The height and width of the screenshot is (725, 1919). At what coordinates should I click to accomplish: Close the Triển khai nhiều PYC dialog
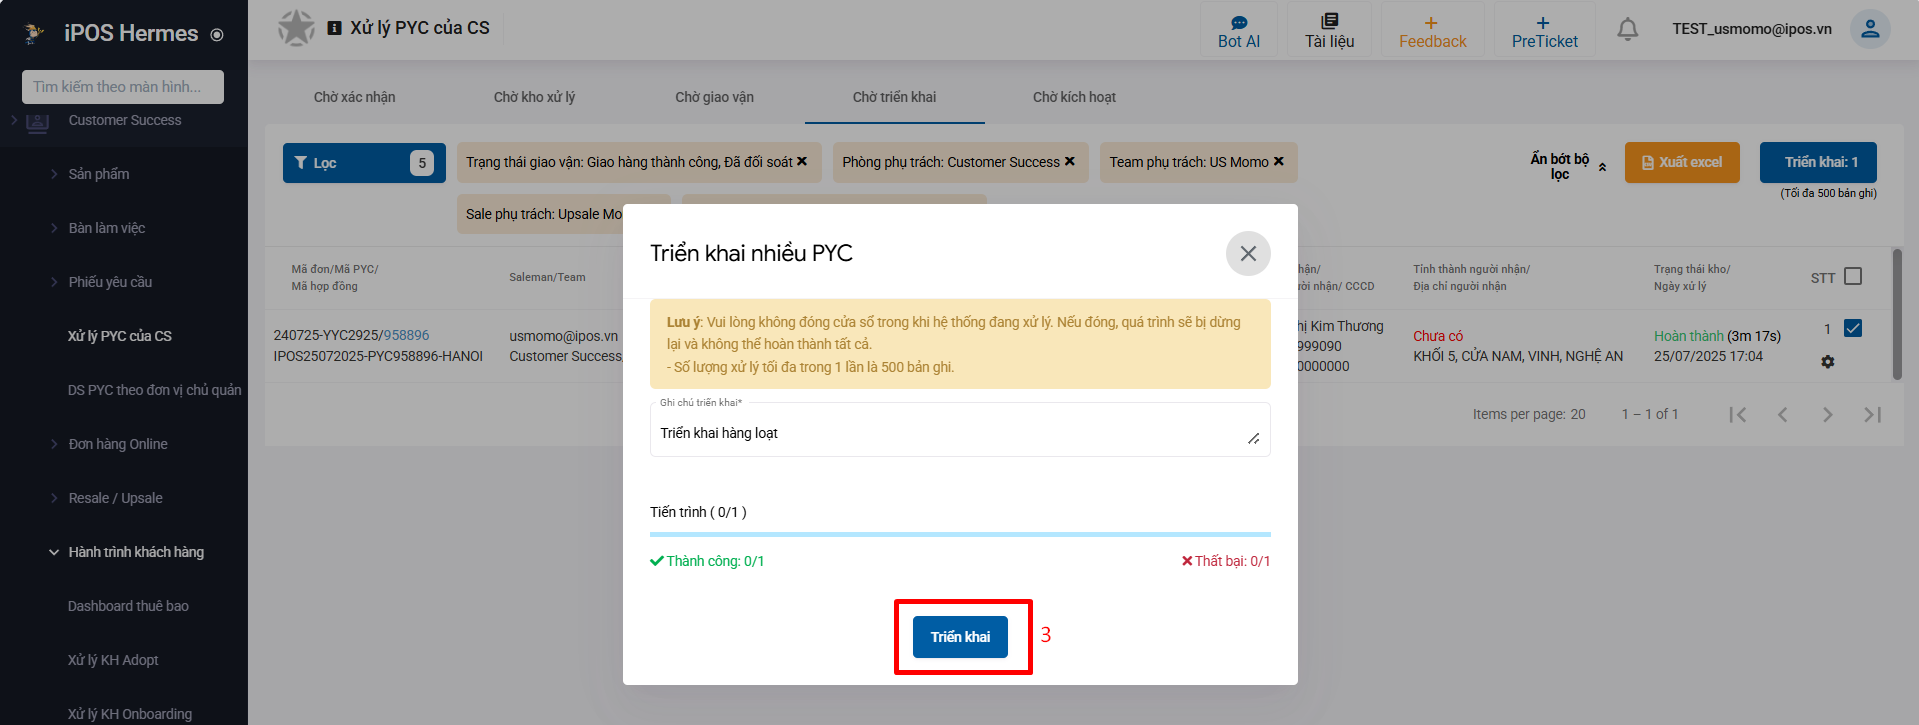1247,254
